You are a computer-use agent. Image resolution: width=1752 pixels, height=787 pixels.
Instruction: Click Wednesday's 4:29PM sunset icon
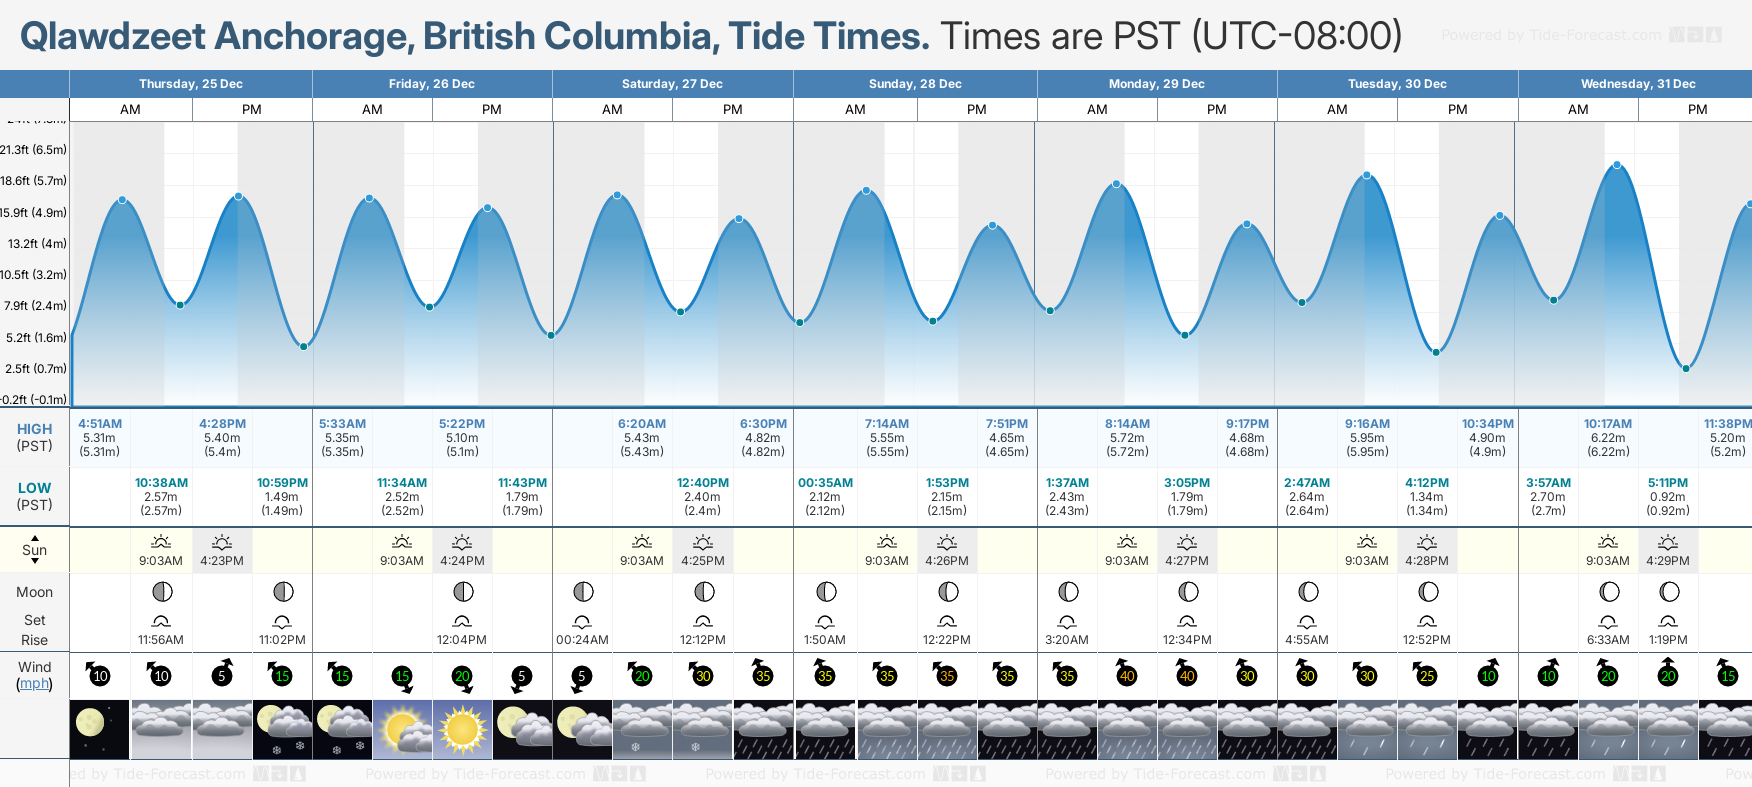coord(1668,542)
